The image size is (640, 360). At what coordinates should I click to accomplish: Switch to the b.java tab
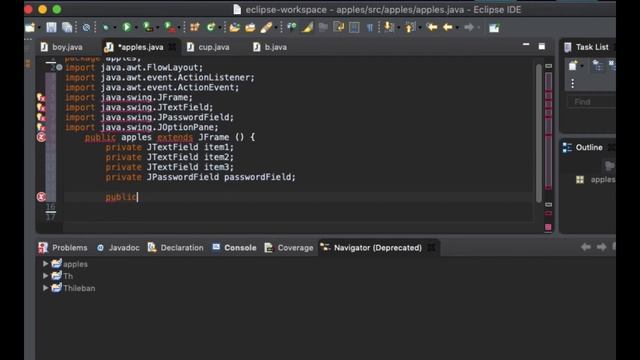click(271, 47)
